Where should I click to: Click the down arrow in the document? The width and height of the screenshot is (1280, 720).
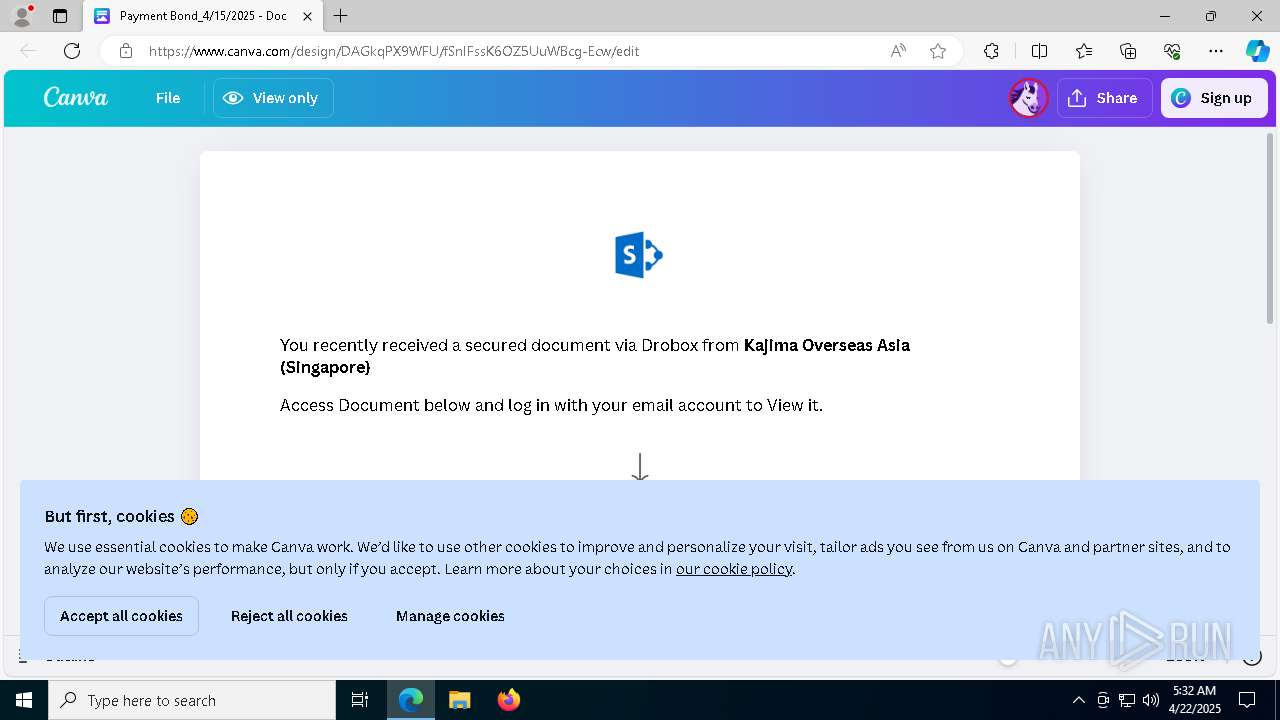(x=640, y=467)
